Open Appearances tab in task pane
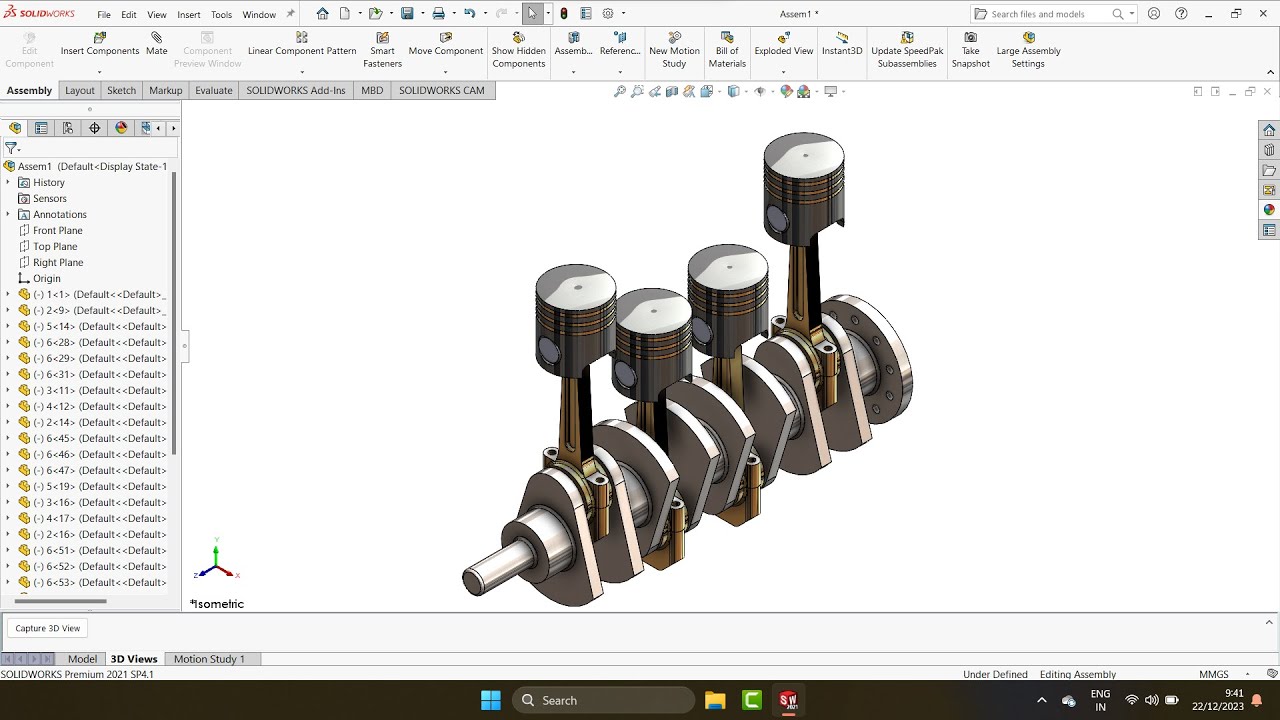 click(1269, 210)
